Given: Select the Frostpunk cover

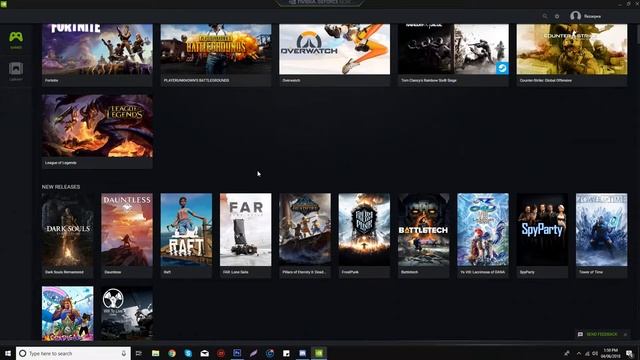Looking at the screenshot, I should pos(364,230).
